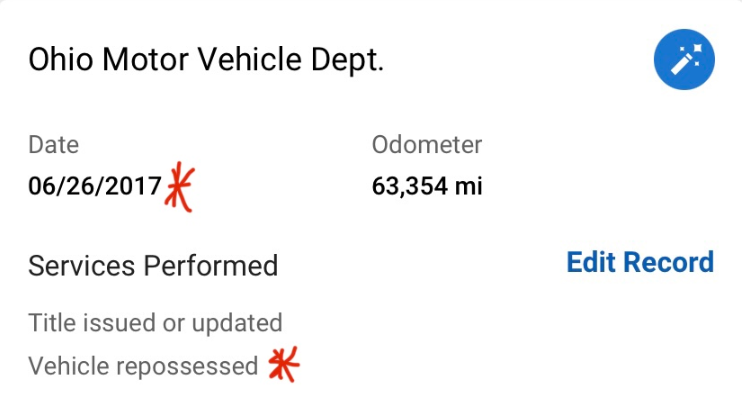Screen dimensions: 742x416
Task: Click the word Dept. in the title
Action: tap(347, 61)
